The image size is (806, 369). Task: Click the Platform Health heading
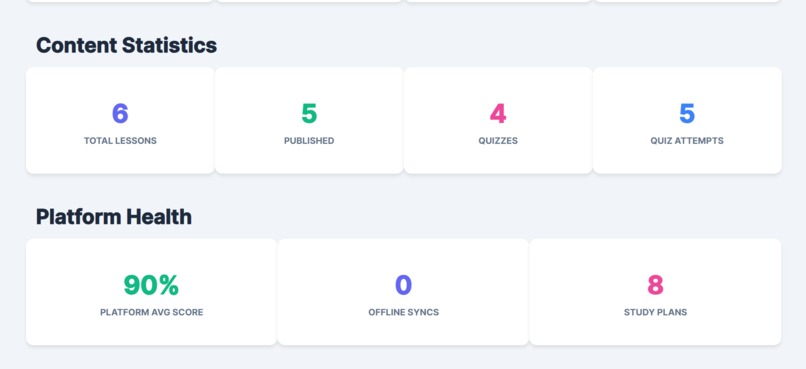click(x=114, y=217)
